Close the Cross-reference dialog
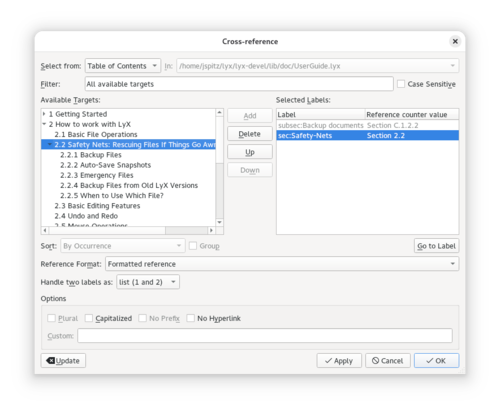This screenshot has width=500, height=412. [455, 41]
